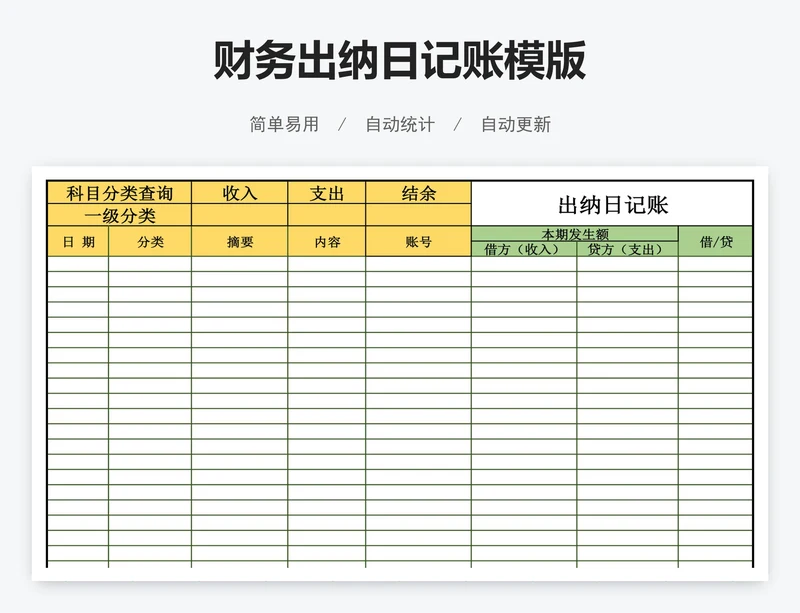Click the first empty cell under 日 期
This screenshot has width=800, height=613.
coord(78,264)
